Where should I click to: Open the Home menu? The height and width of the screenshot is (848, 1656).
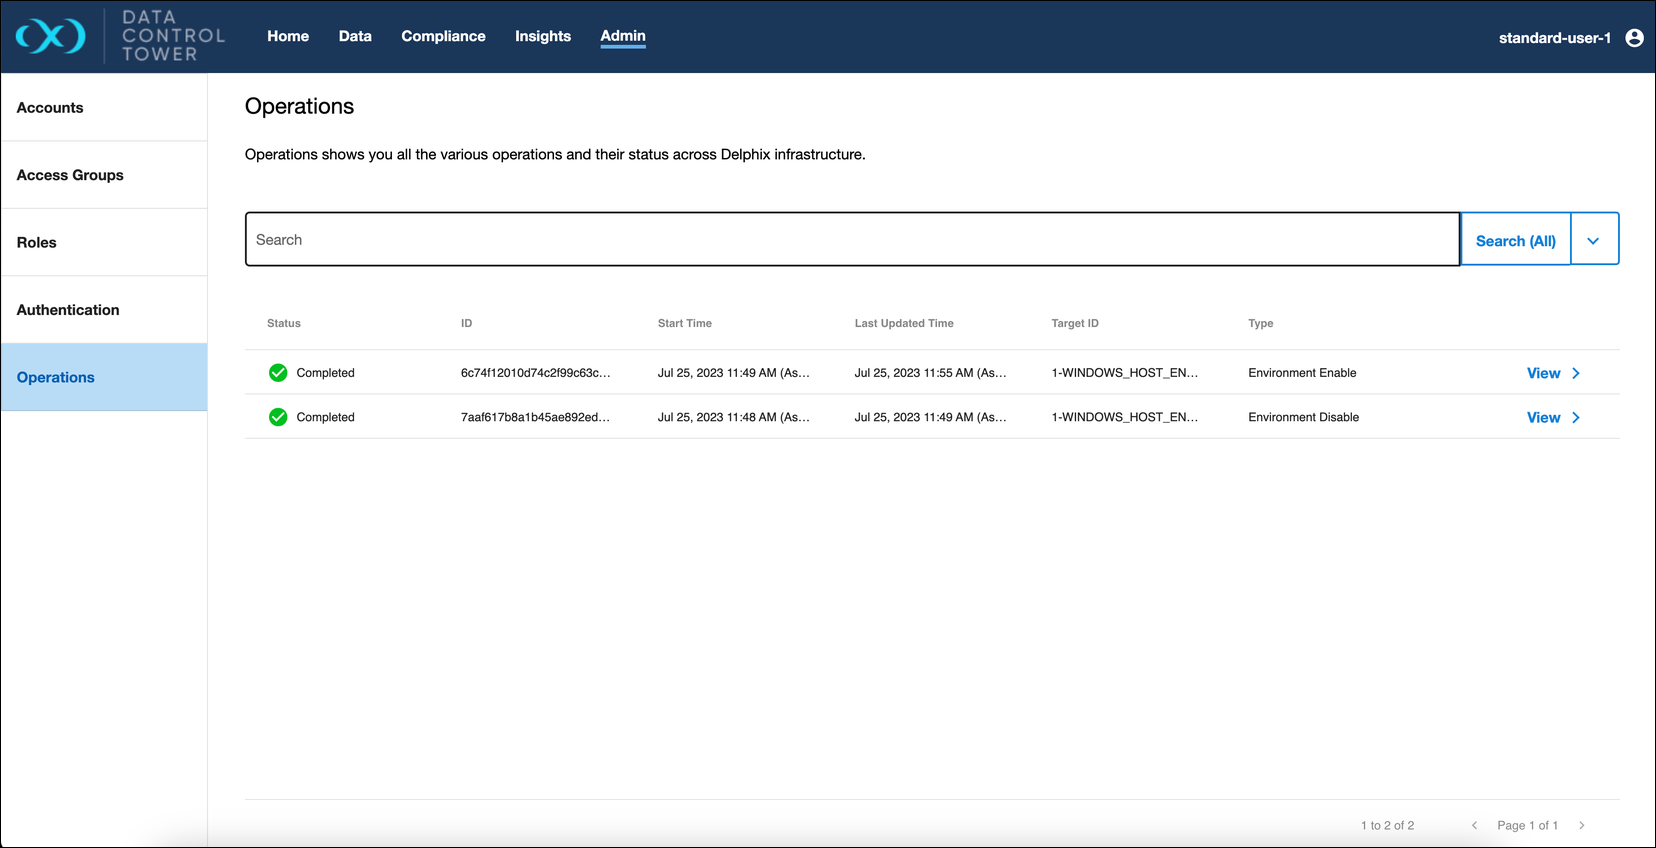288,36
